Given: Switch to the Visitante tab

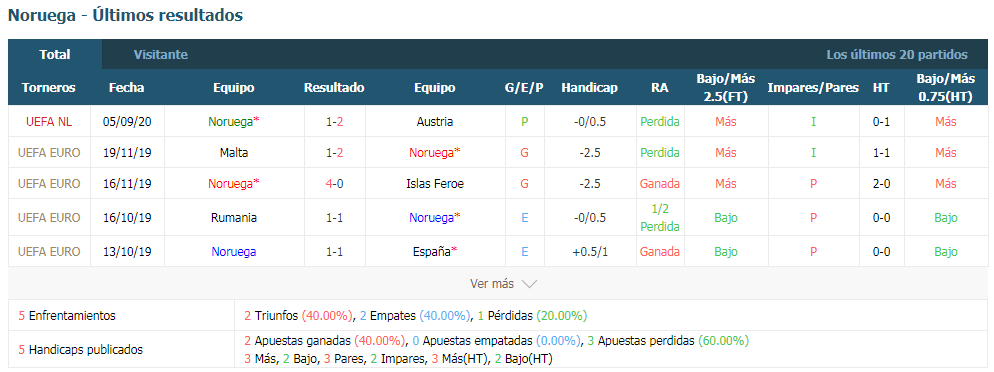Looking at the screenshot, I should pos(160,55).
